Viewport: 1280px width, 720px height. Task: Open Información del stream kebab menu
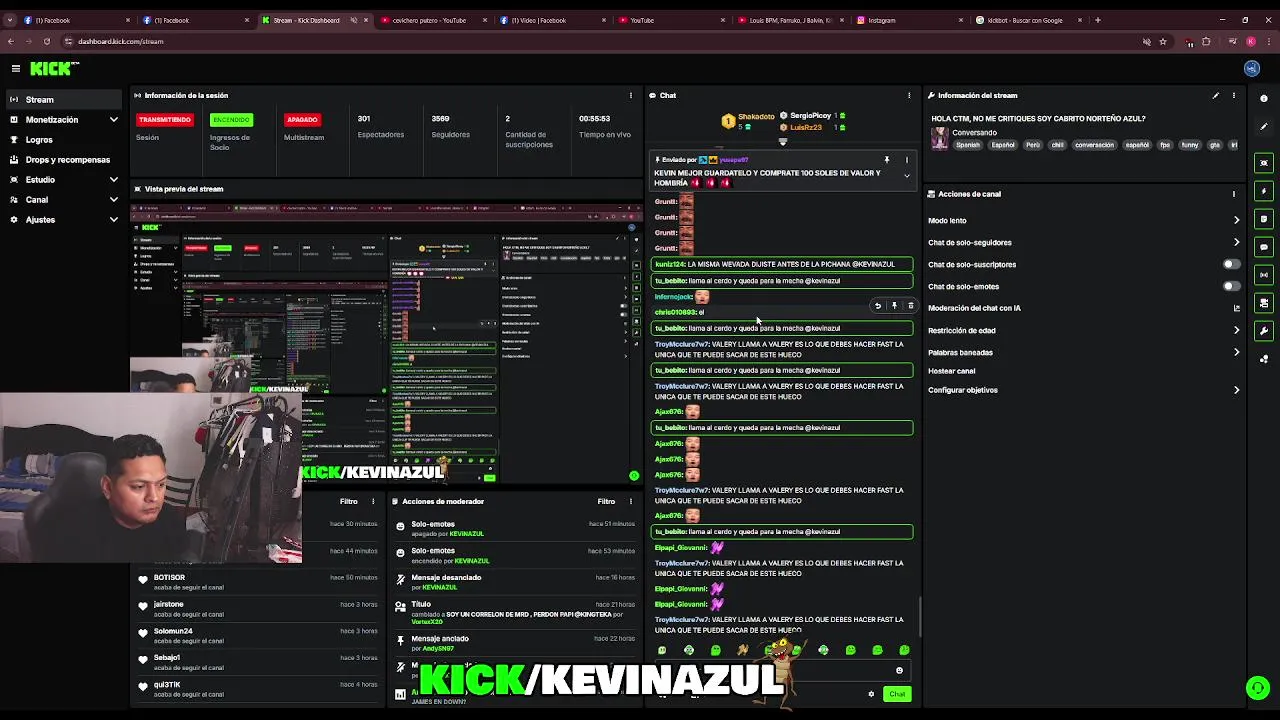tap(1234, 95)
